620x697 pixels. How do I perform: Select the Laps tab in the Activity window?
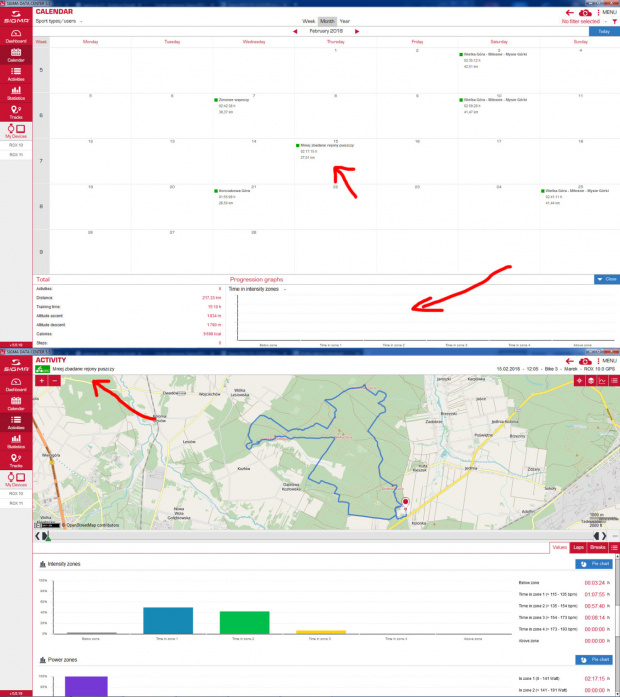click(578, 547)
